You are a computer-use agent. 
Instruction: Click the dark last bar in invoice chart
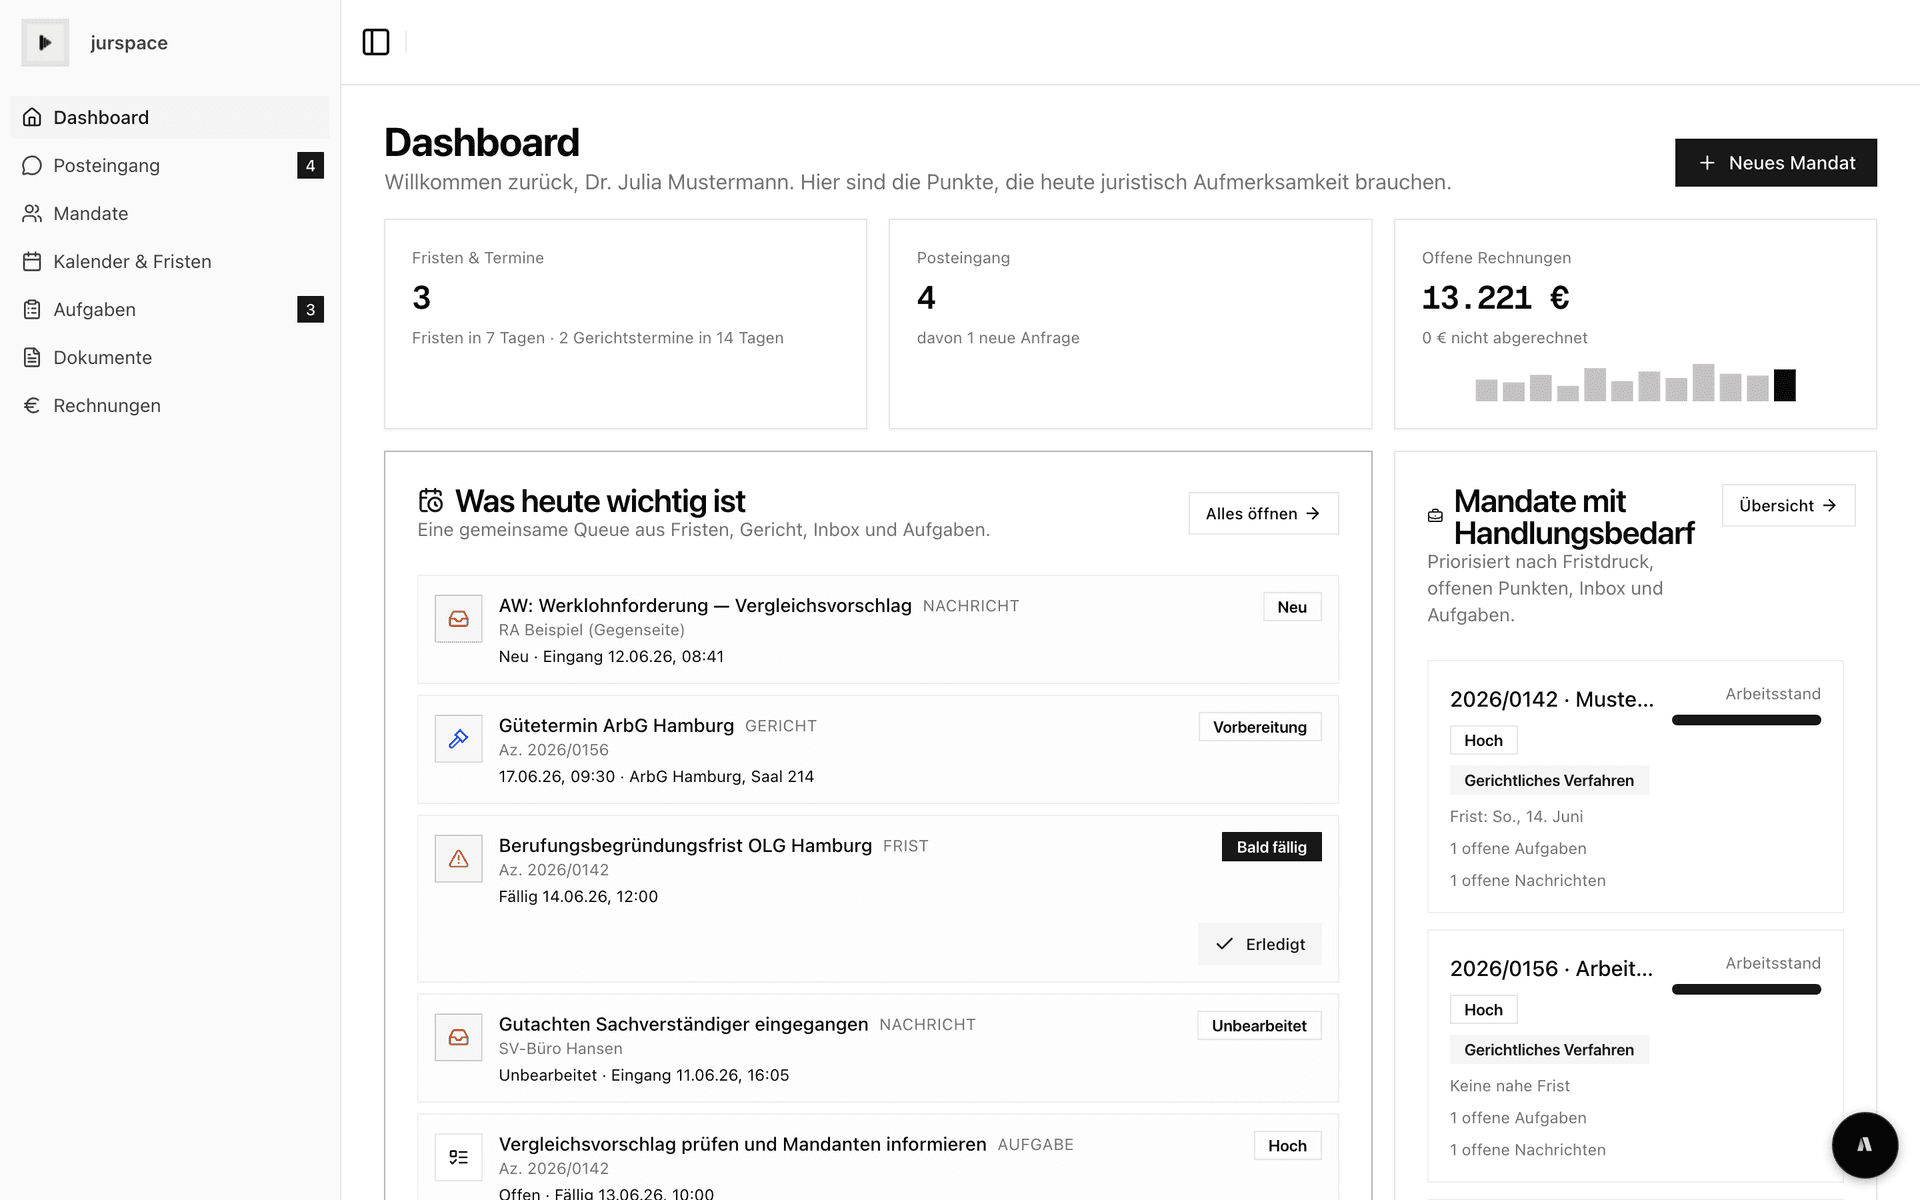(x=1784, y=385)
